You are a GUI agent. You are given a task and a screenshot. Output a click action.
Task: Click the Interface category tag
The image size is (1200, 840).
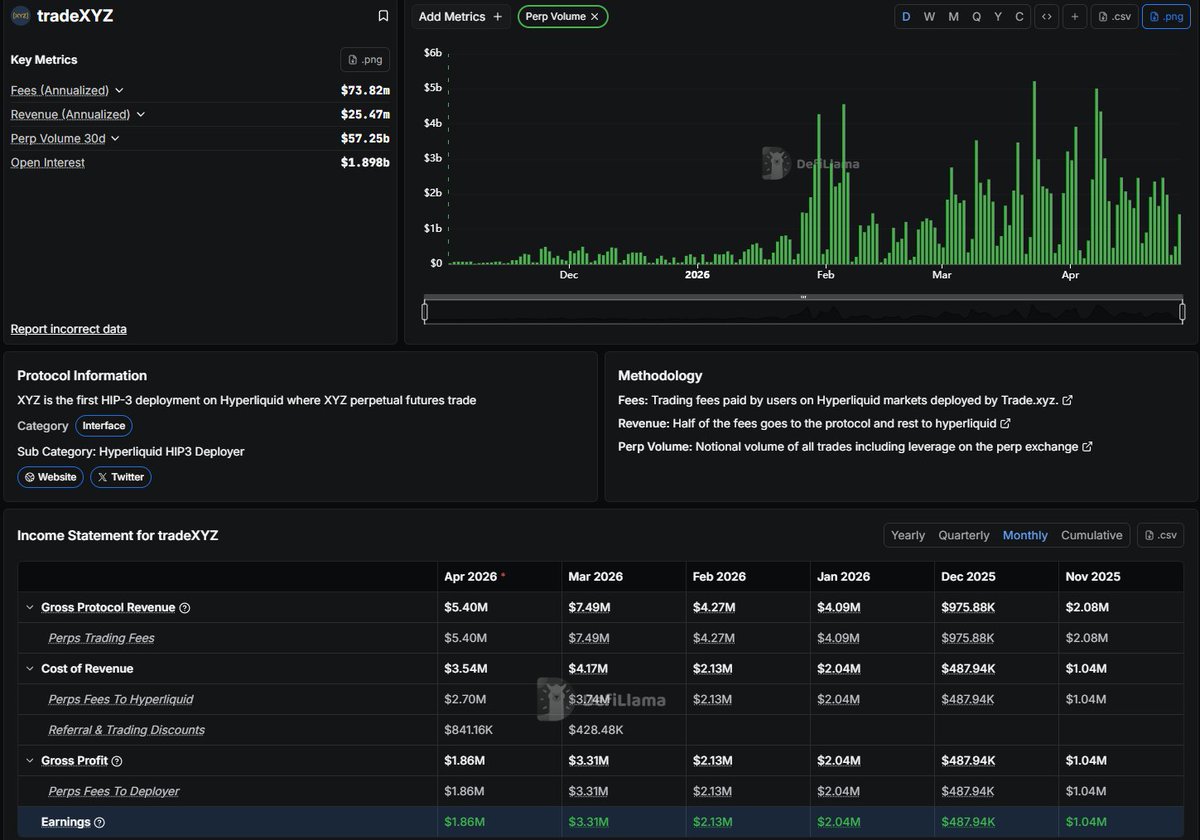point(104,426)
